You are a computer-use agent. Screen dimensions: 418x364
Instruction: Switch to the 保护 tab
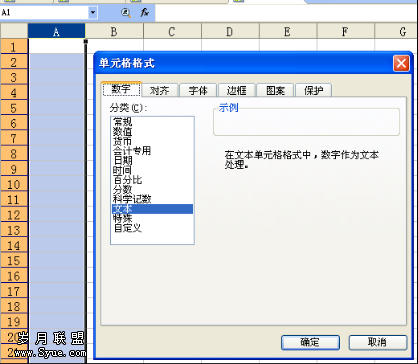(x=313, y=90)
